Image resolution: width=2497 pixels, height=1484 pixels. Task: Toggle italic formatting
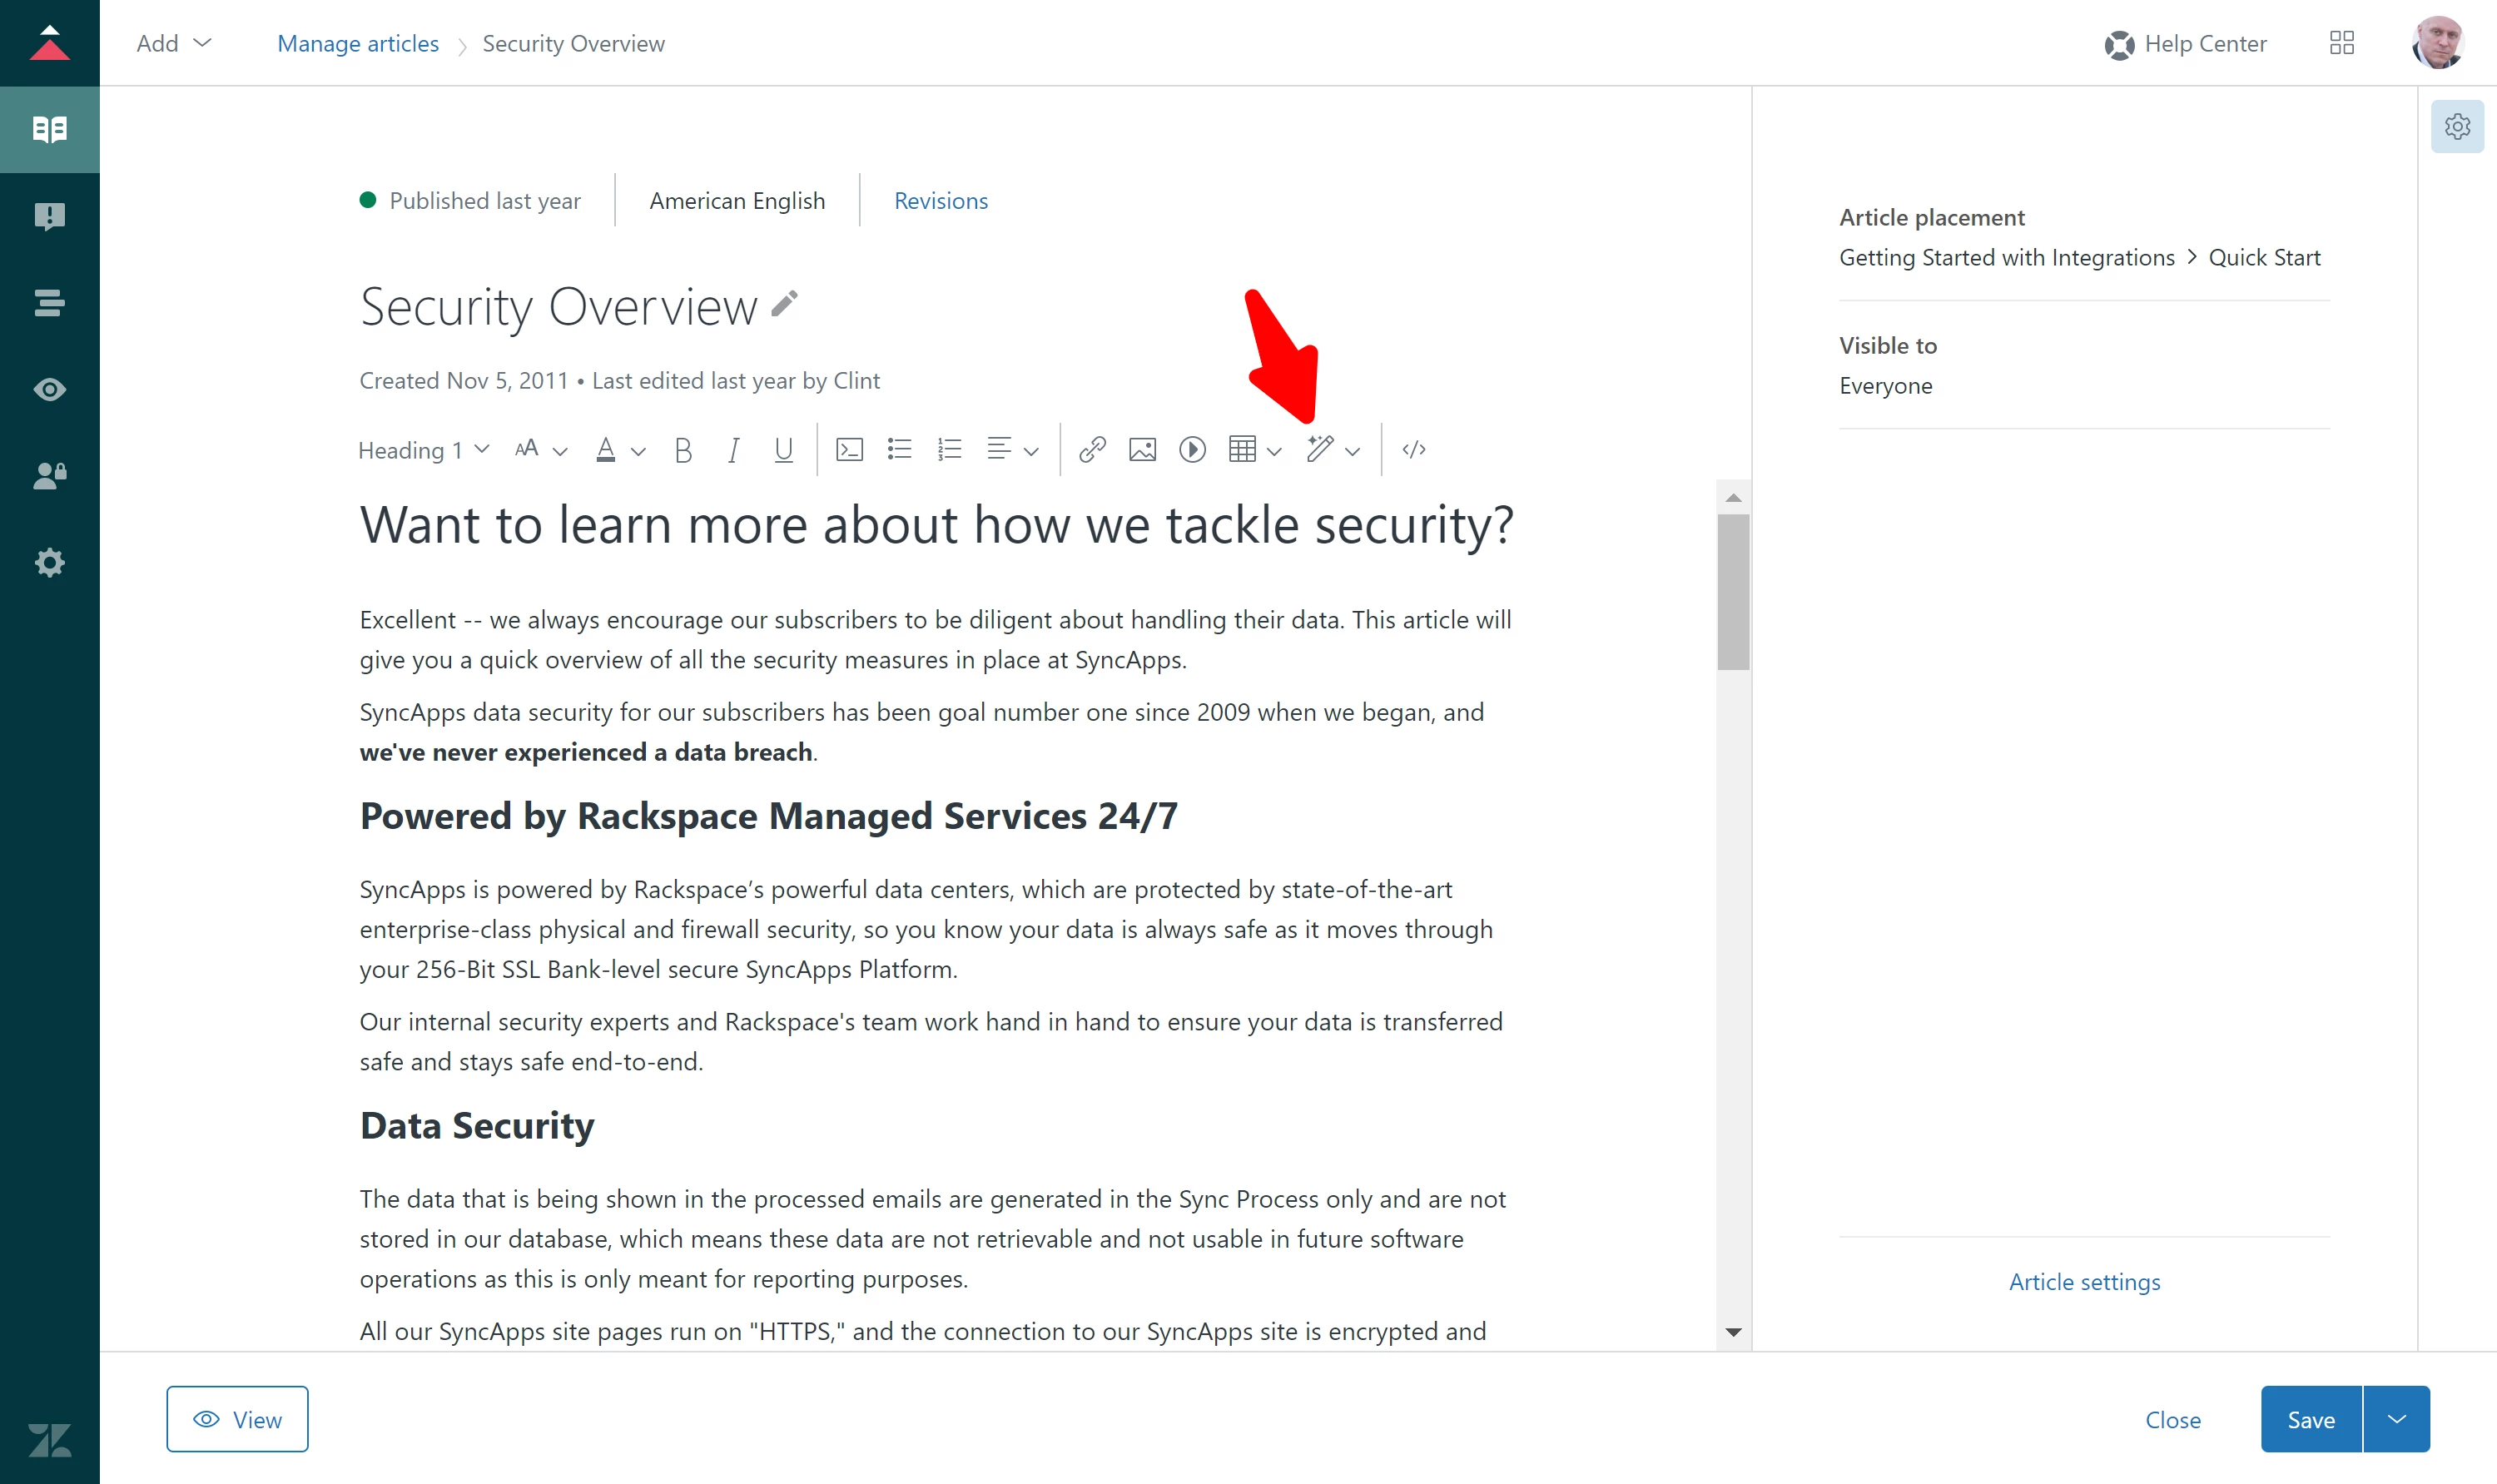733,451
